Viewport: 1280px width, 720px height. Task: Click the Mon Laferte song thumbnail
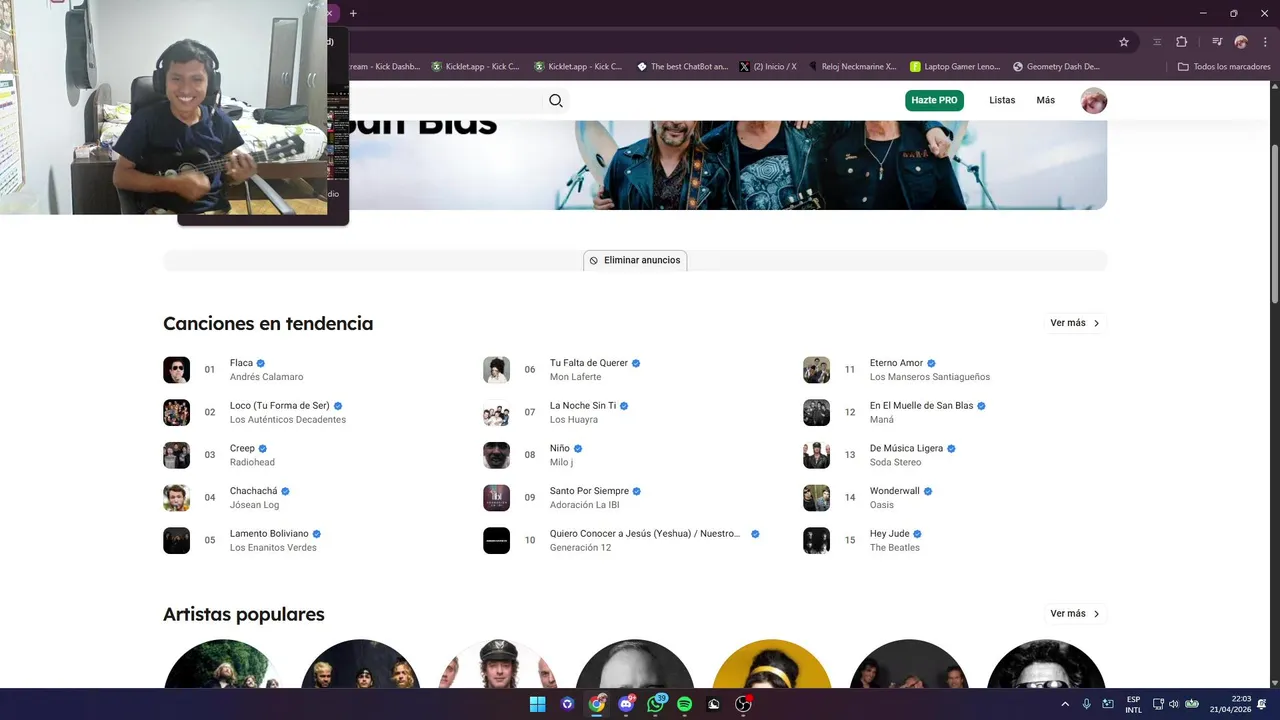[496, 370]
